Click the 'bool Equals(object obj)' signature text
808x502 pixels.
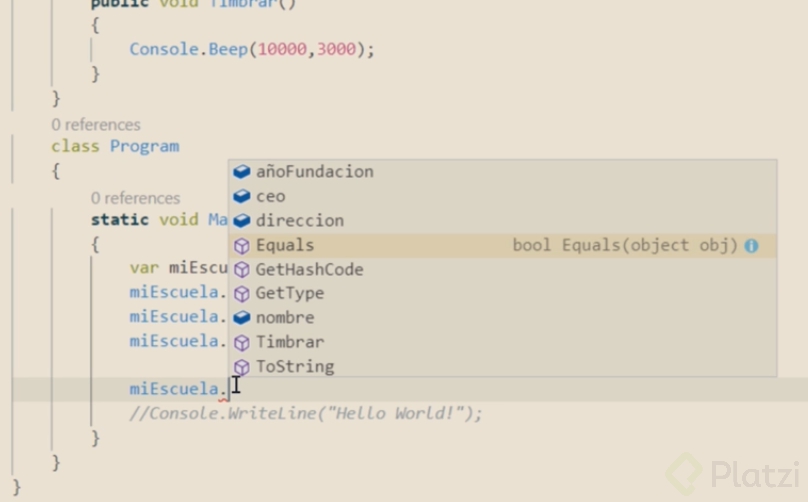(625, 245)
